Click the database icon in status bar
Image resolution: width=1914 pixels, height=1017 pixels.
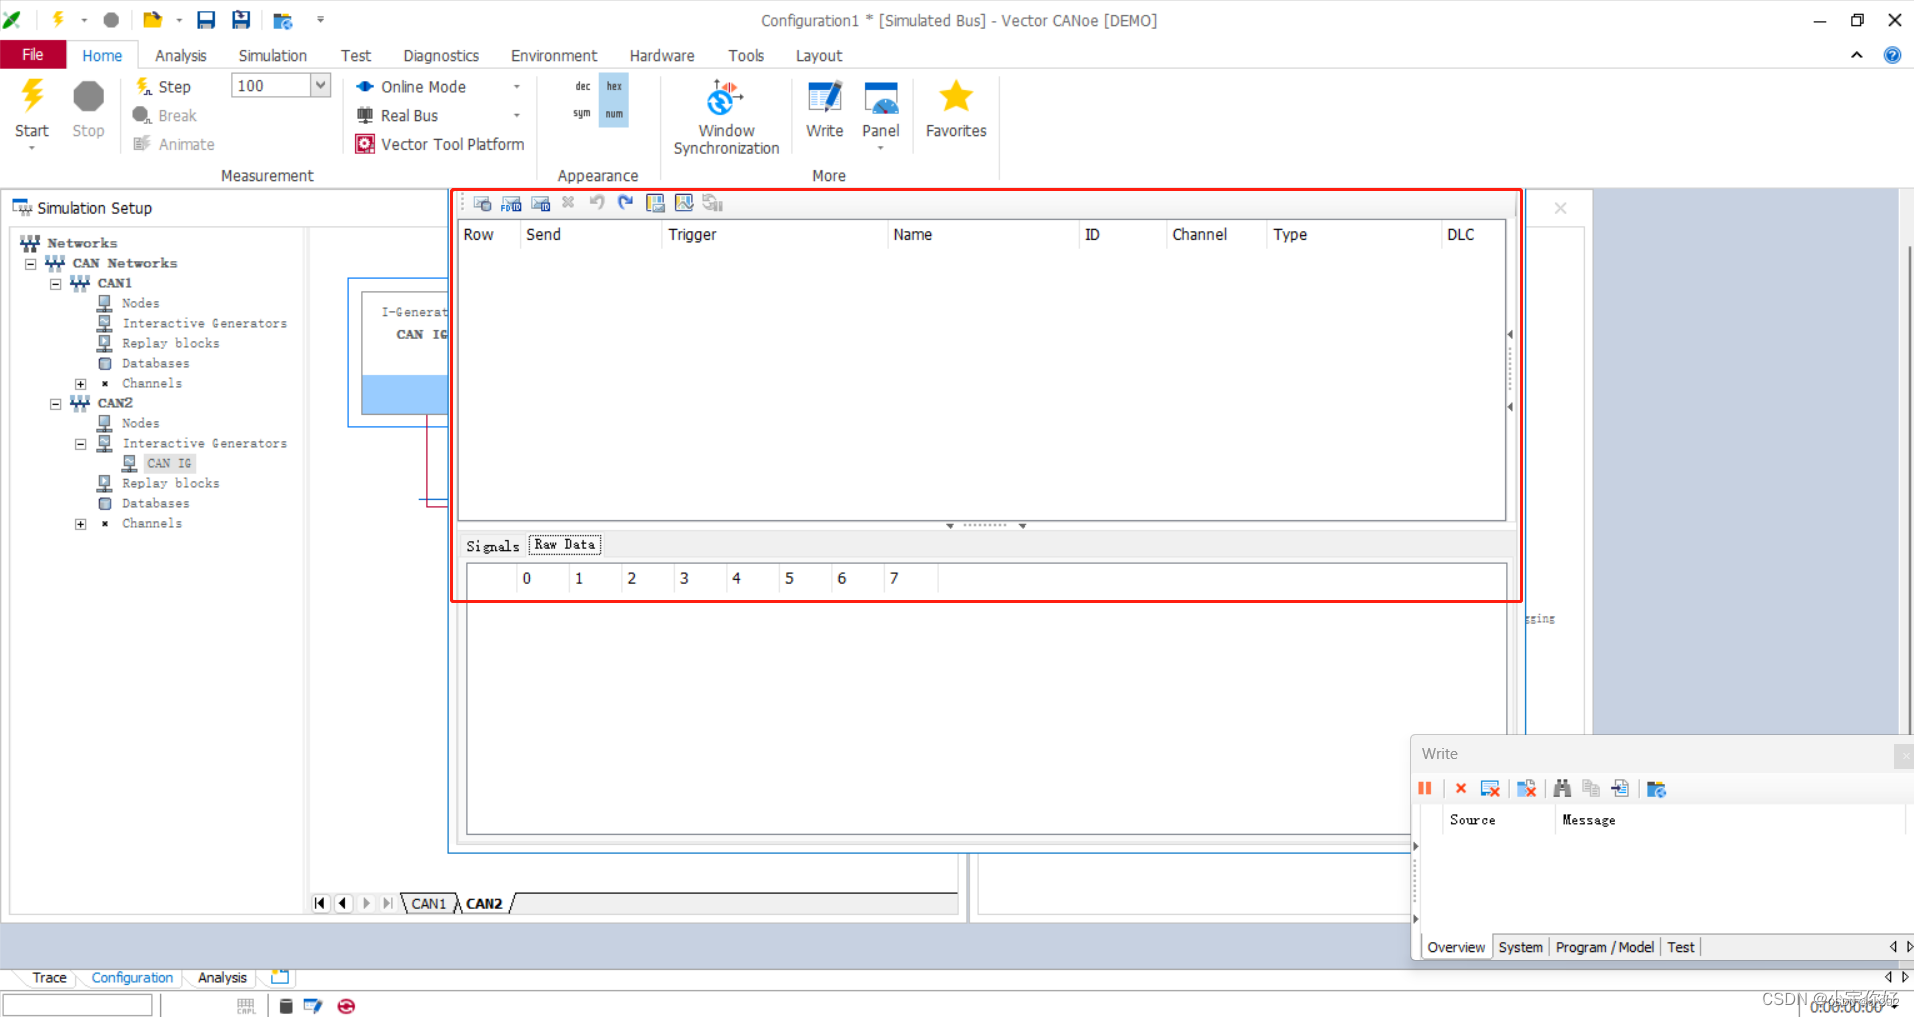[x=285, y=1005]
